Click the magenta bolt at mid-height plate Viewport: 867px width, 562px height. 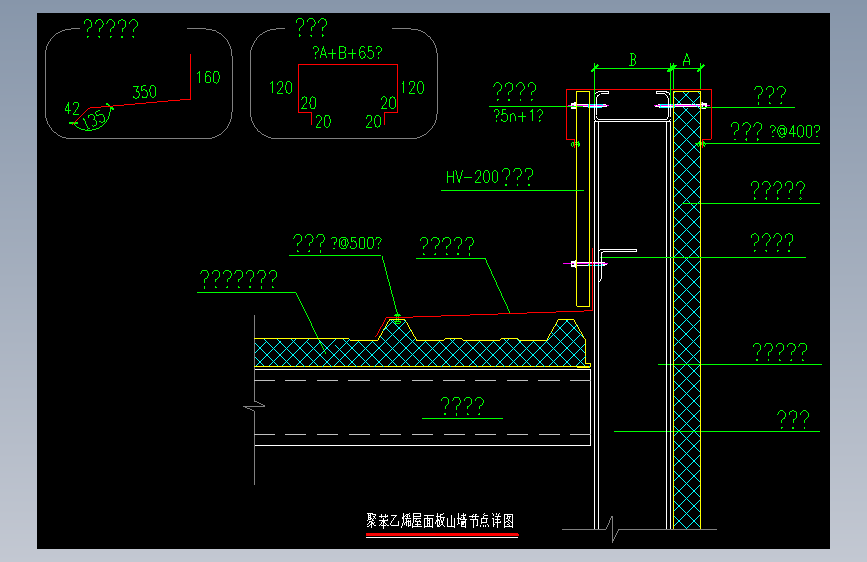pyautogui.click(x=589, y=264)
